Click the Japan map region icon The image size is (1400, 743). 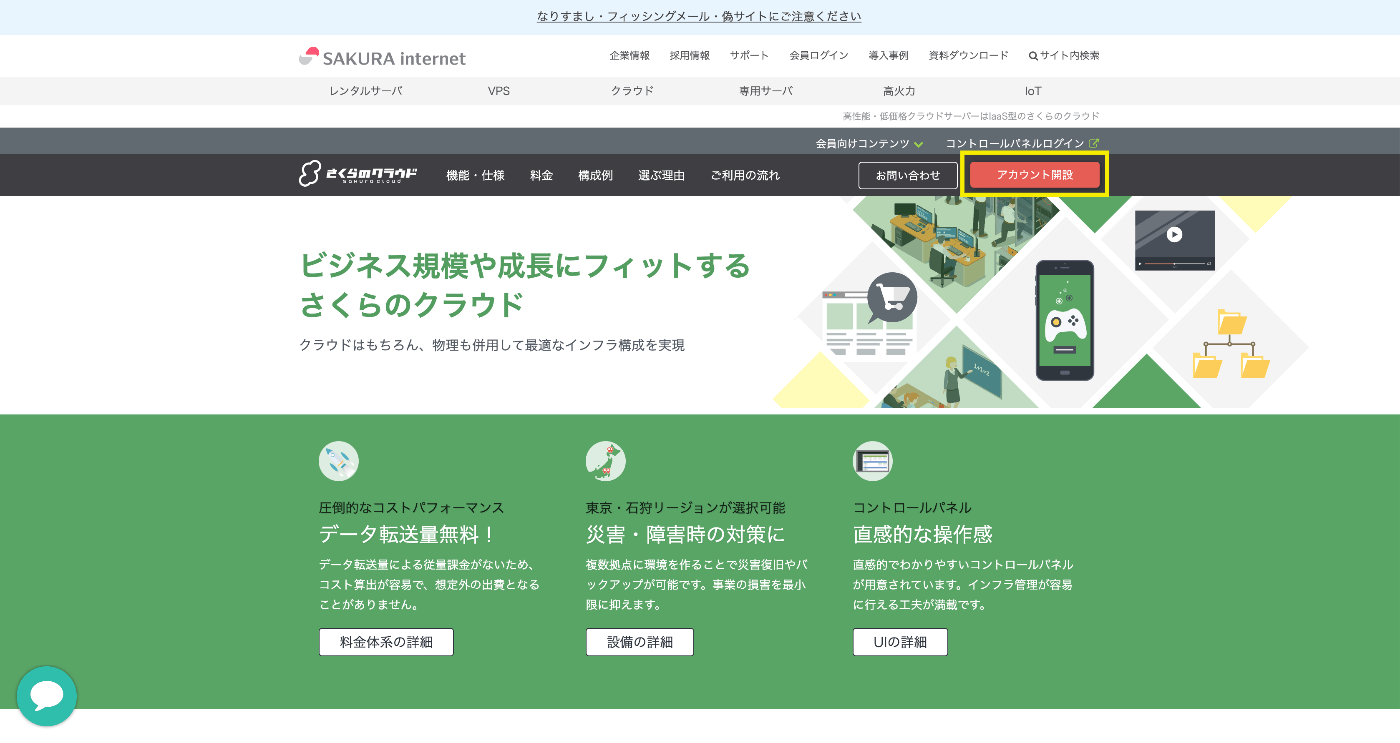click(606, 461)
